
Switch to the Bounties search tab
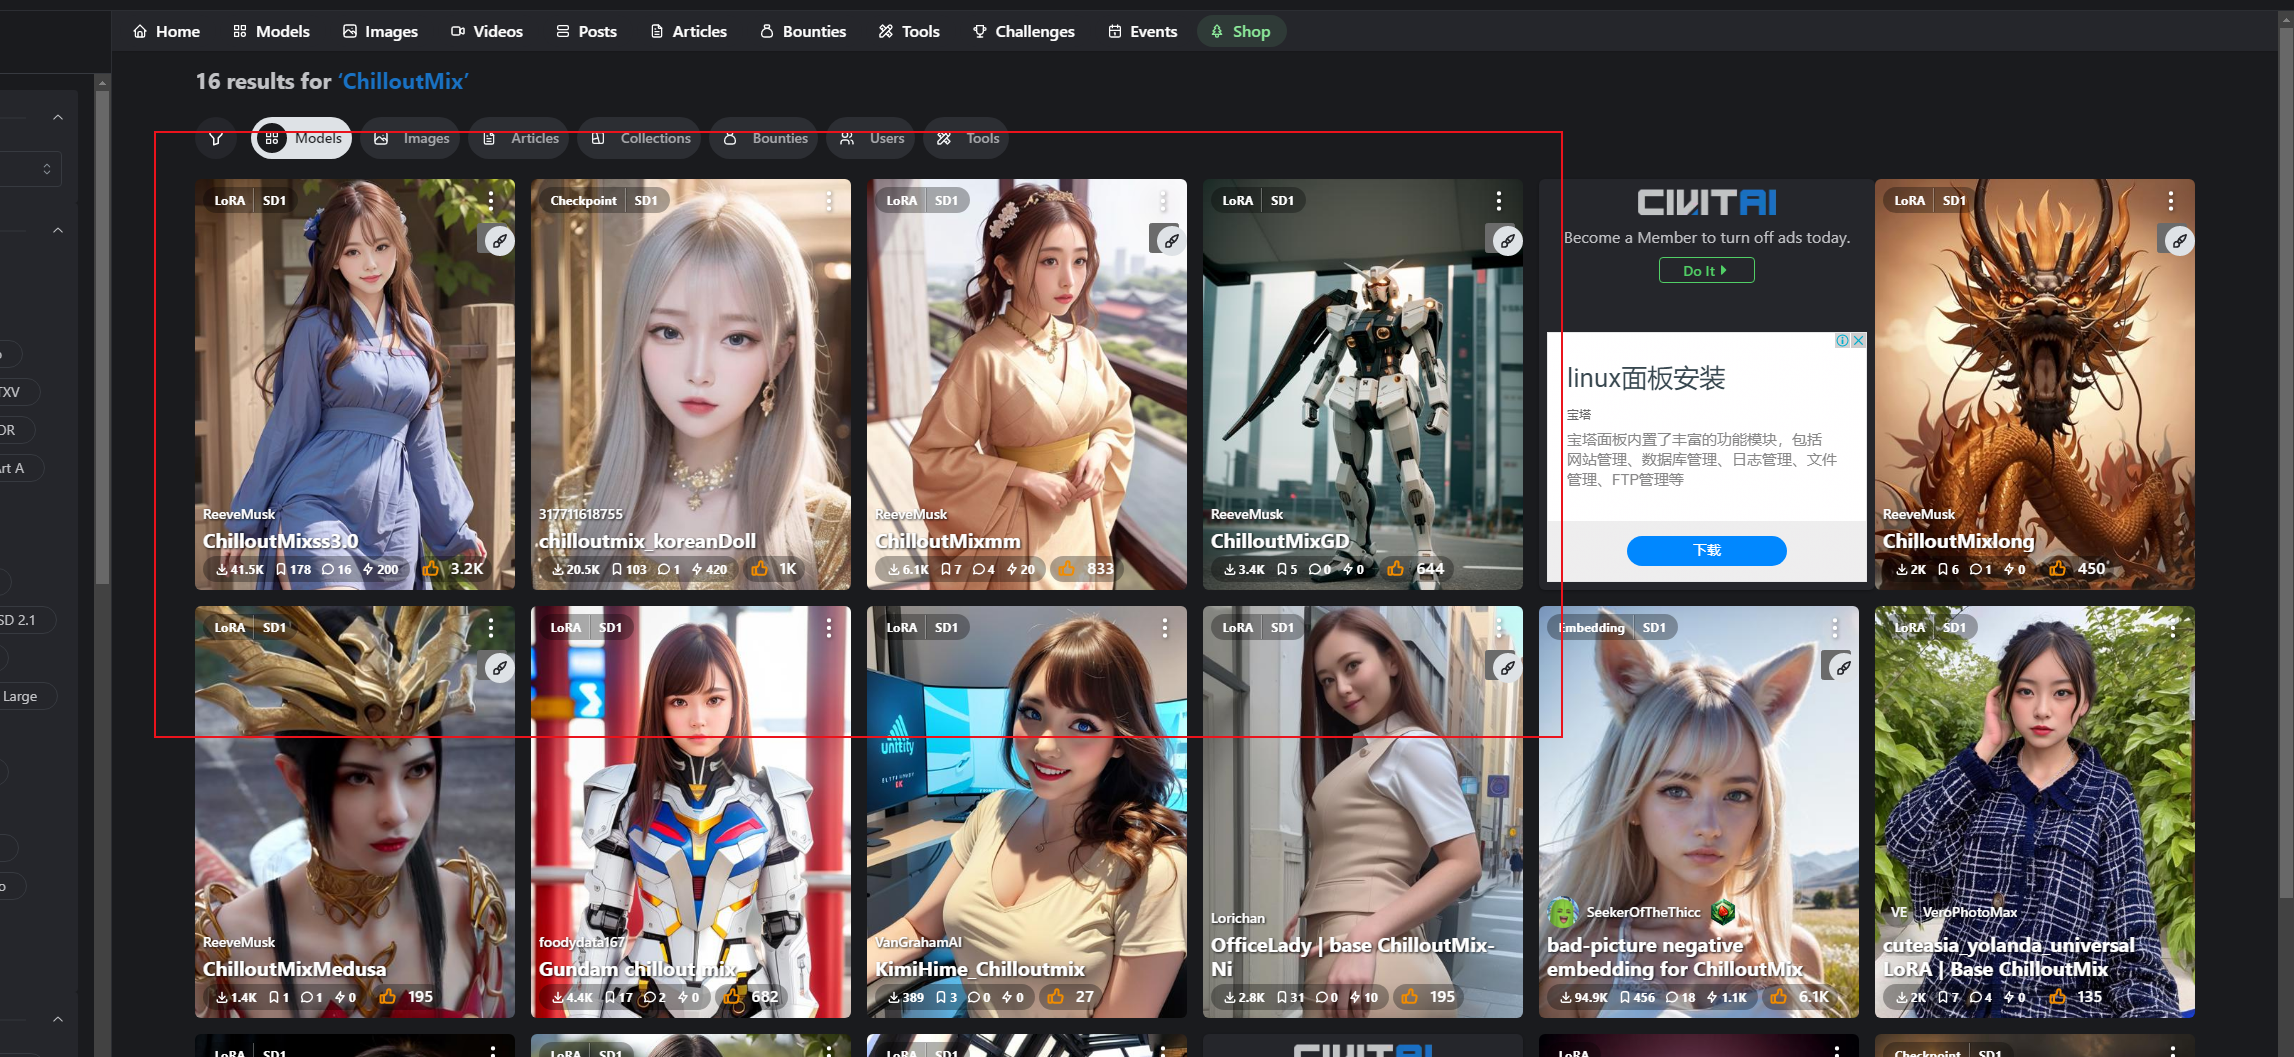coord(764,138)
